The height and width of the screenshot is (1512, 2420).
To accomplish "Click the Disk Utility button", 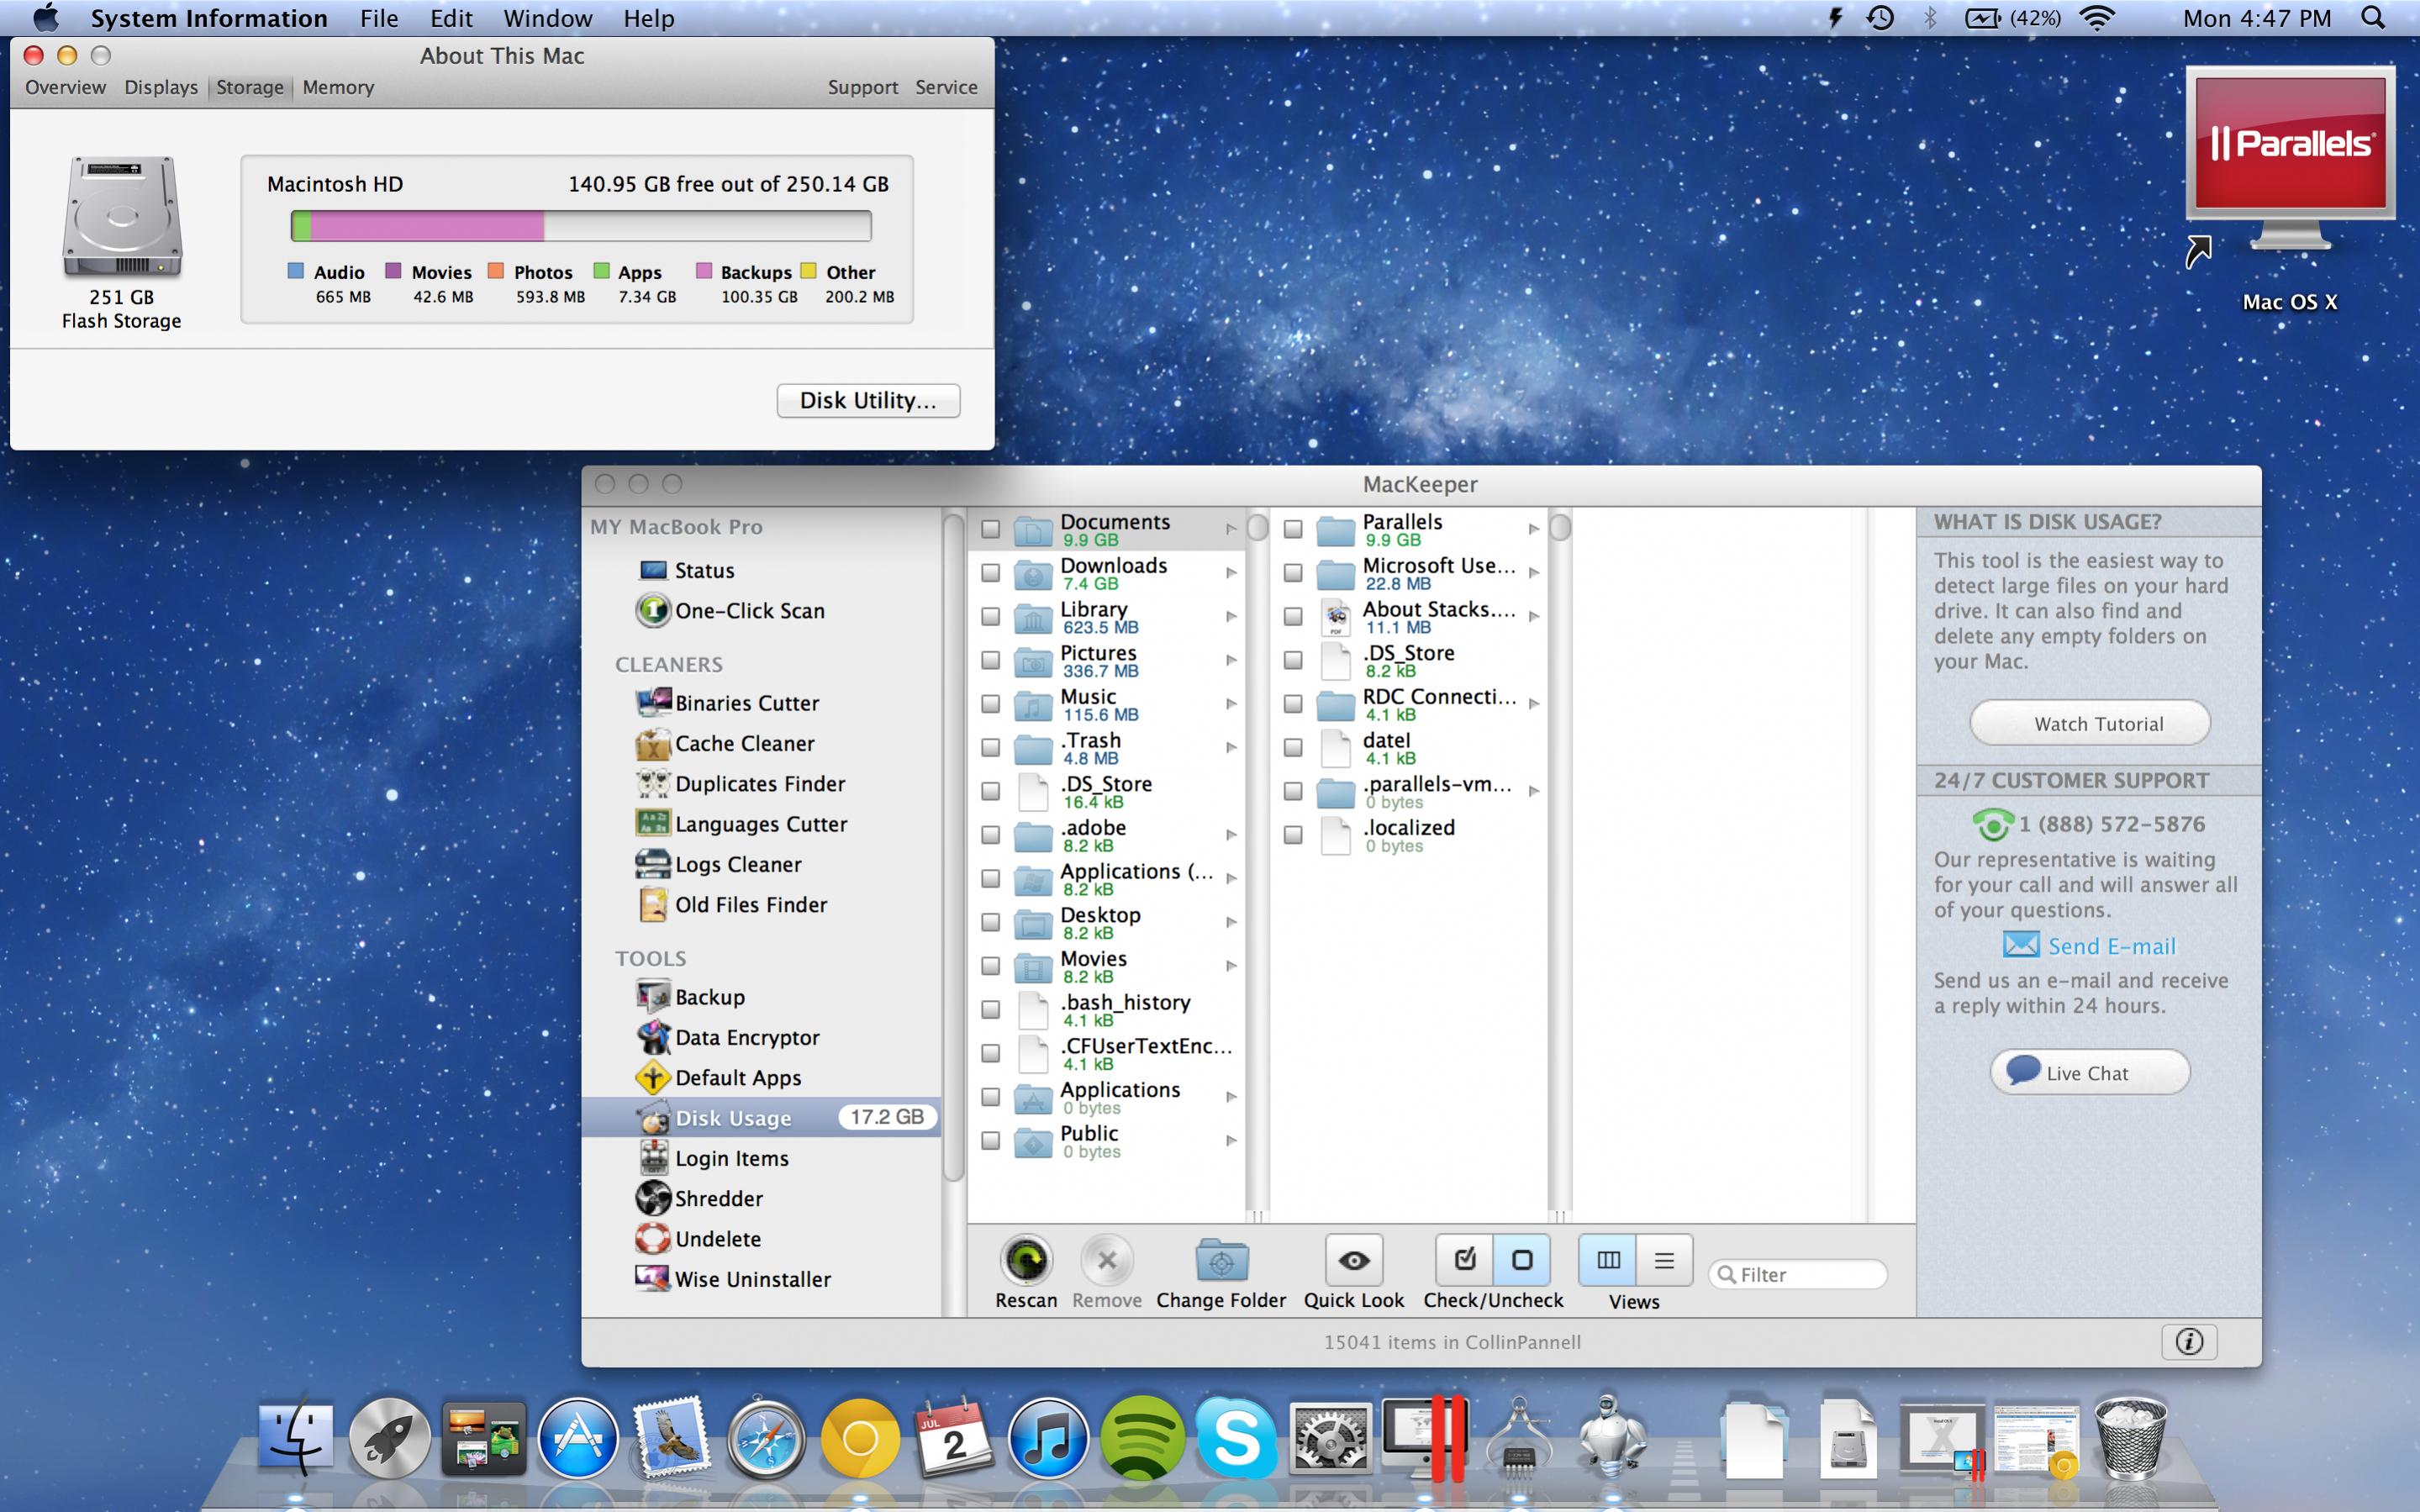I will (868, 400).
